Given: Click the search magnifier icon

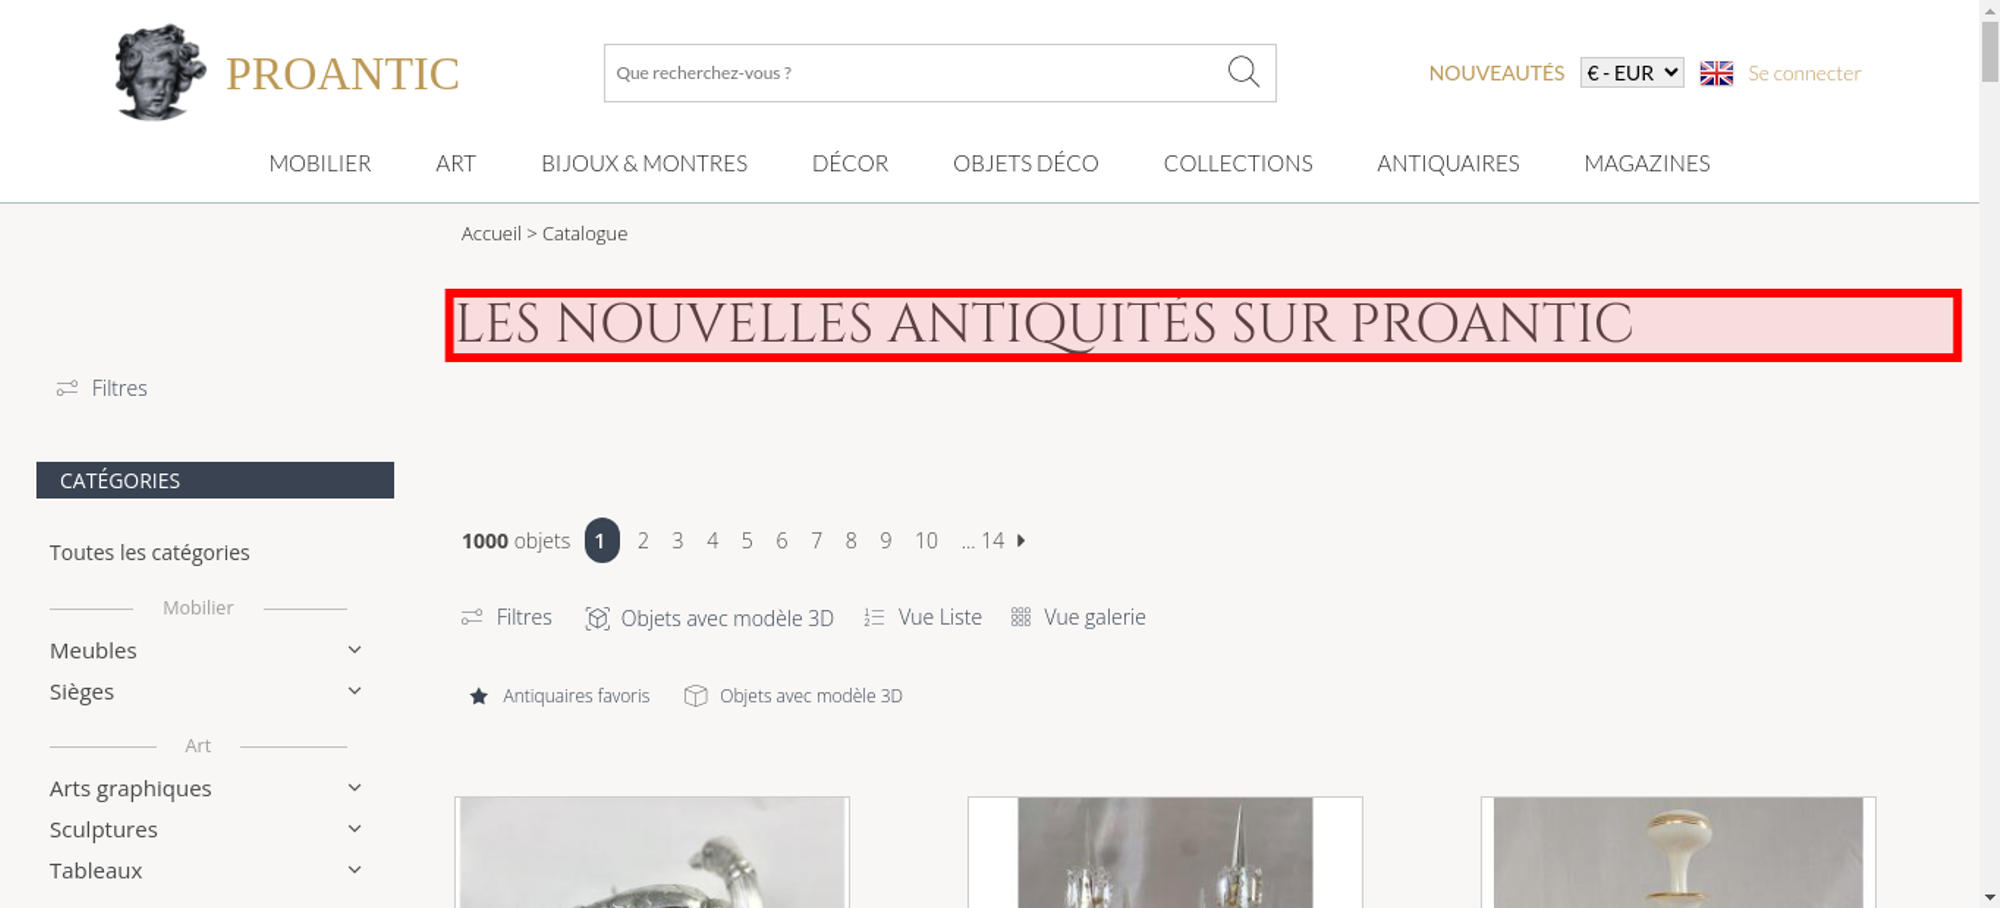Looking at the screenshot, I should (x=1243, y=72).
